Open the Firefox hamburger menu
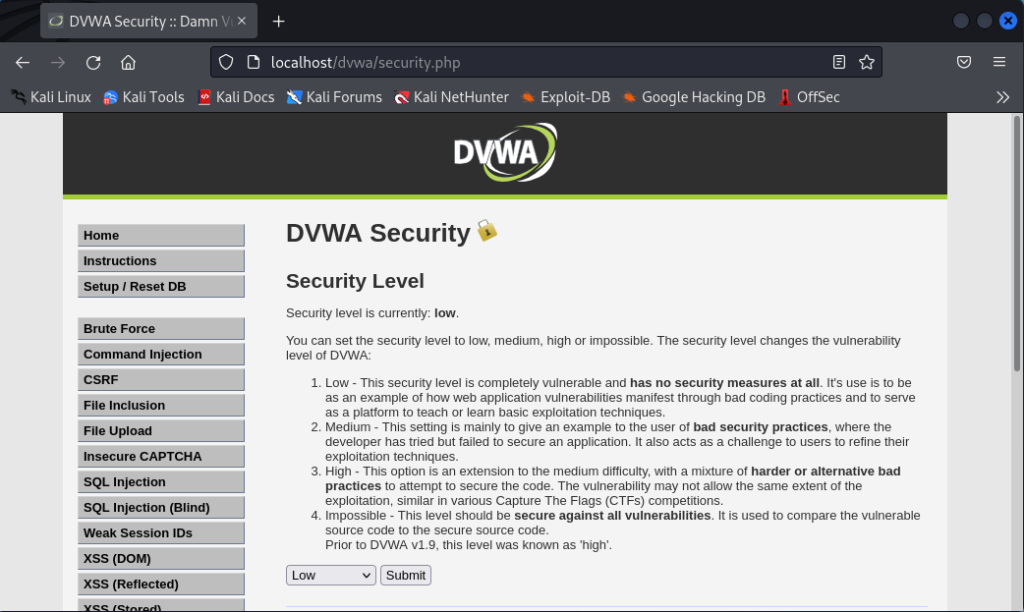Screen dimensions: 1024x612 click(x=999, y=62)
